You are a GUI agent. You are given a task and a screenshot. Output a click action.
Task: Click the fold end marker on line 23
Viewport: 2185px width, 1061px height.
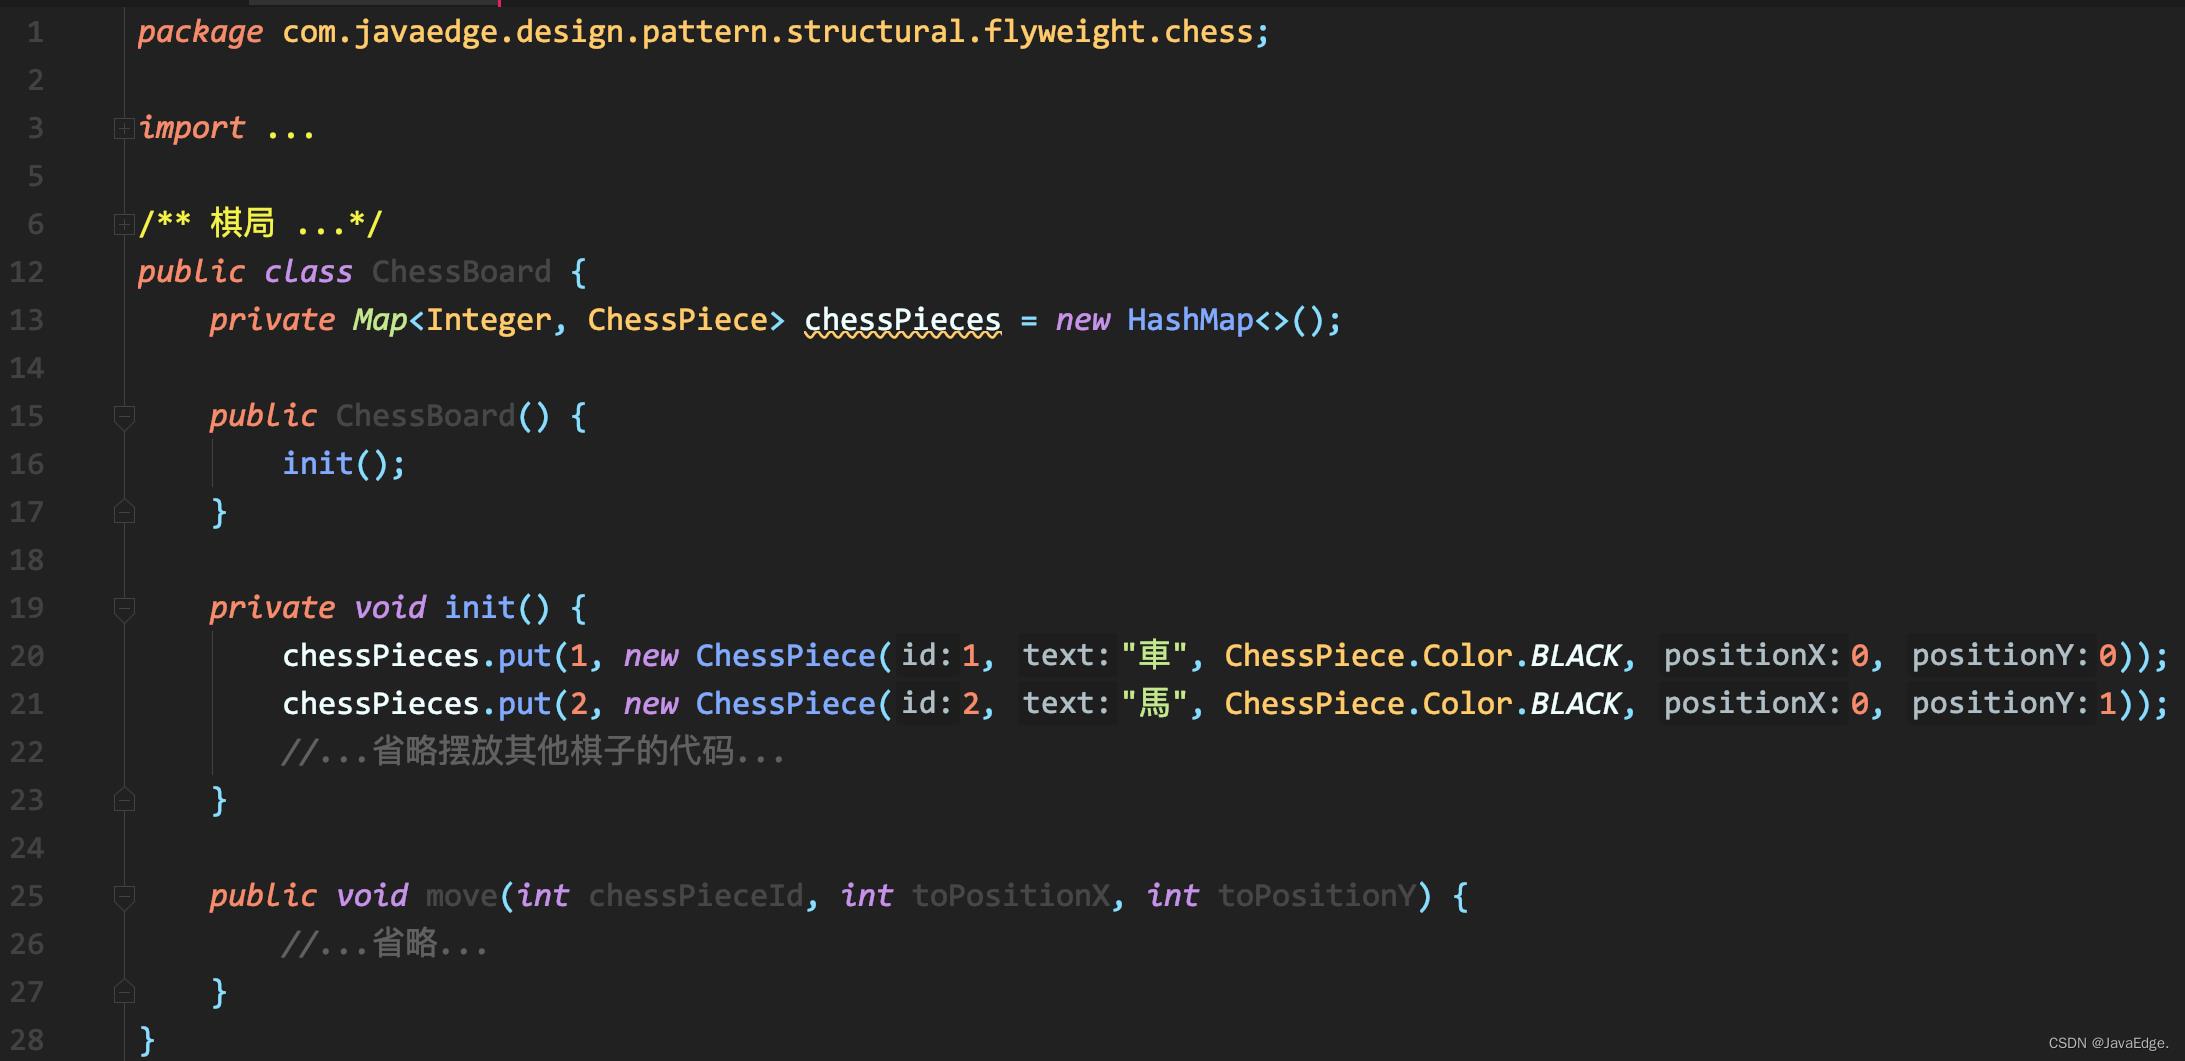pyautogui.click(x=124, y=800)
